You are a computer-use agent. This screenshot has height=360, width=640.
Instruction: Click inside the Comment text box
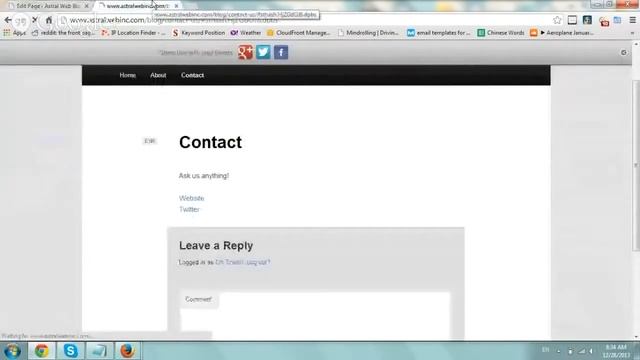point(315,314)
